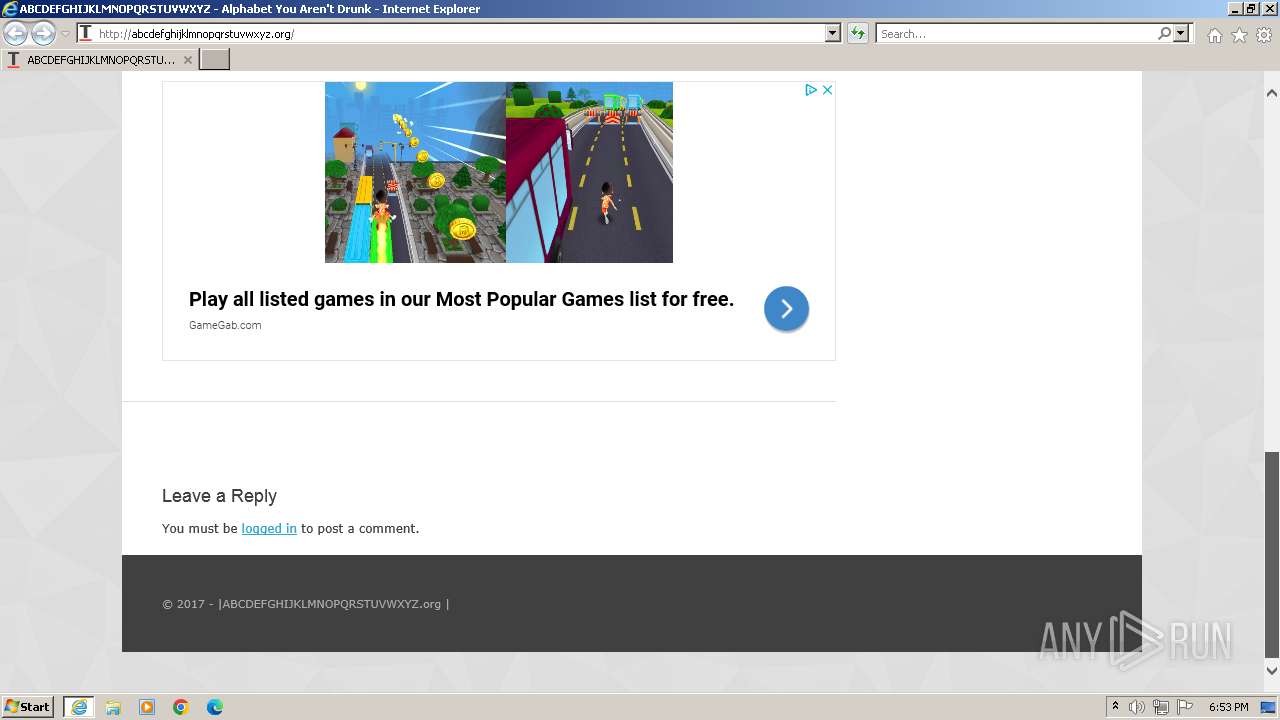Open the volume speaker tray icon
Viewport: 1280px width, 720px height.
pos(1137,707)
